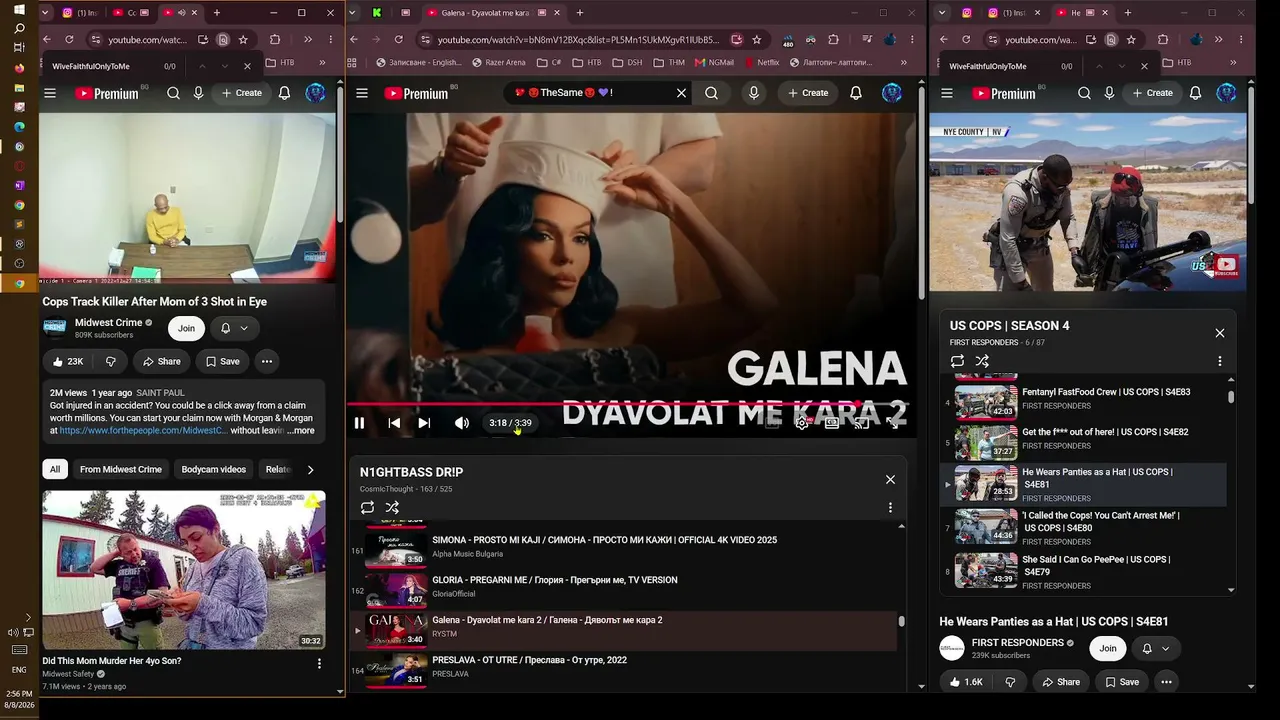Share the Cops Track Killer video

point(161,361)
